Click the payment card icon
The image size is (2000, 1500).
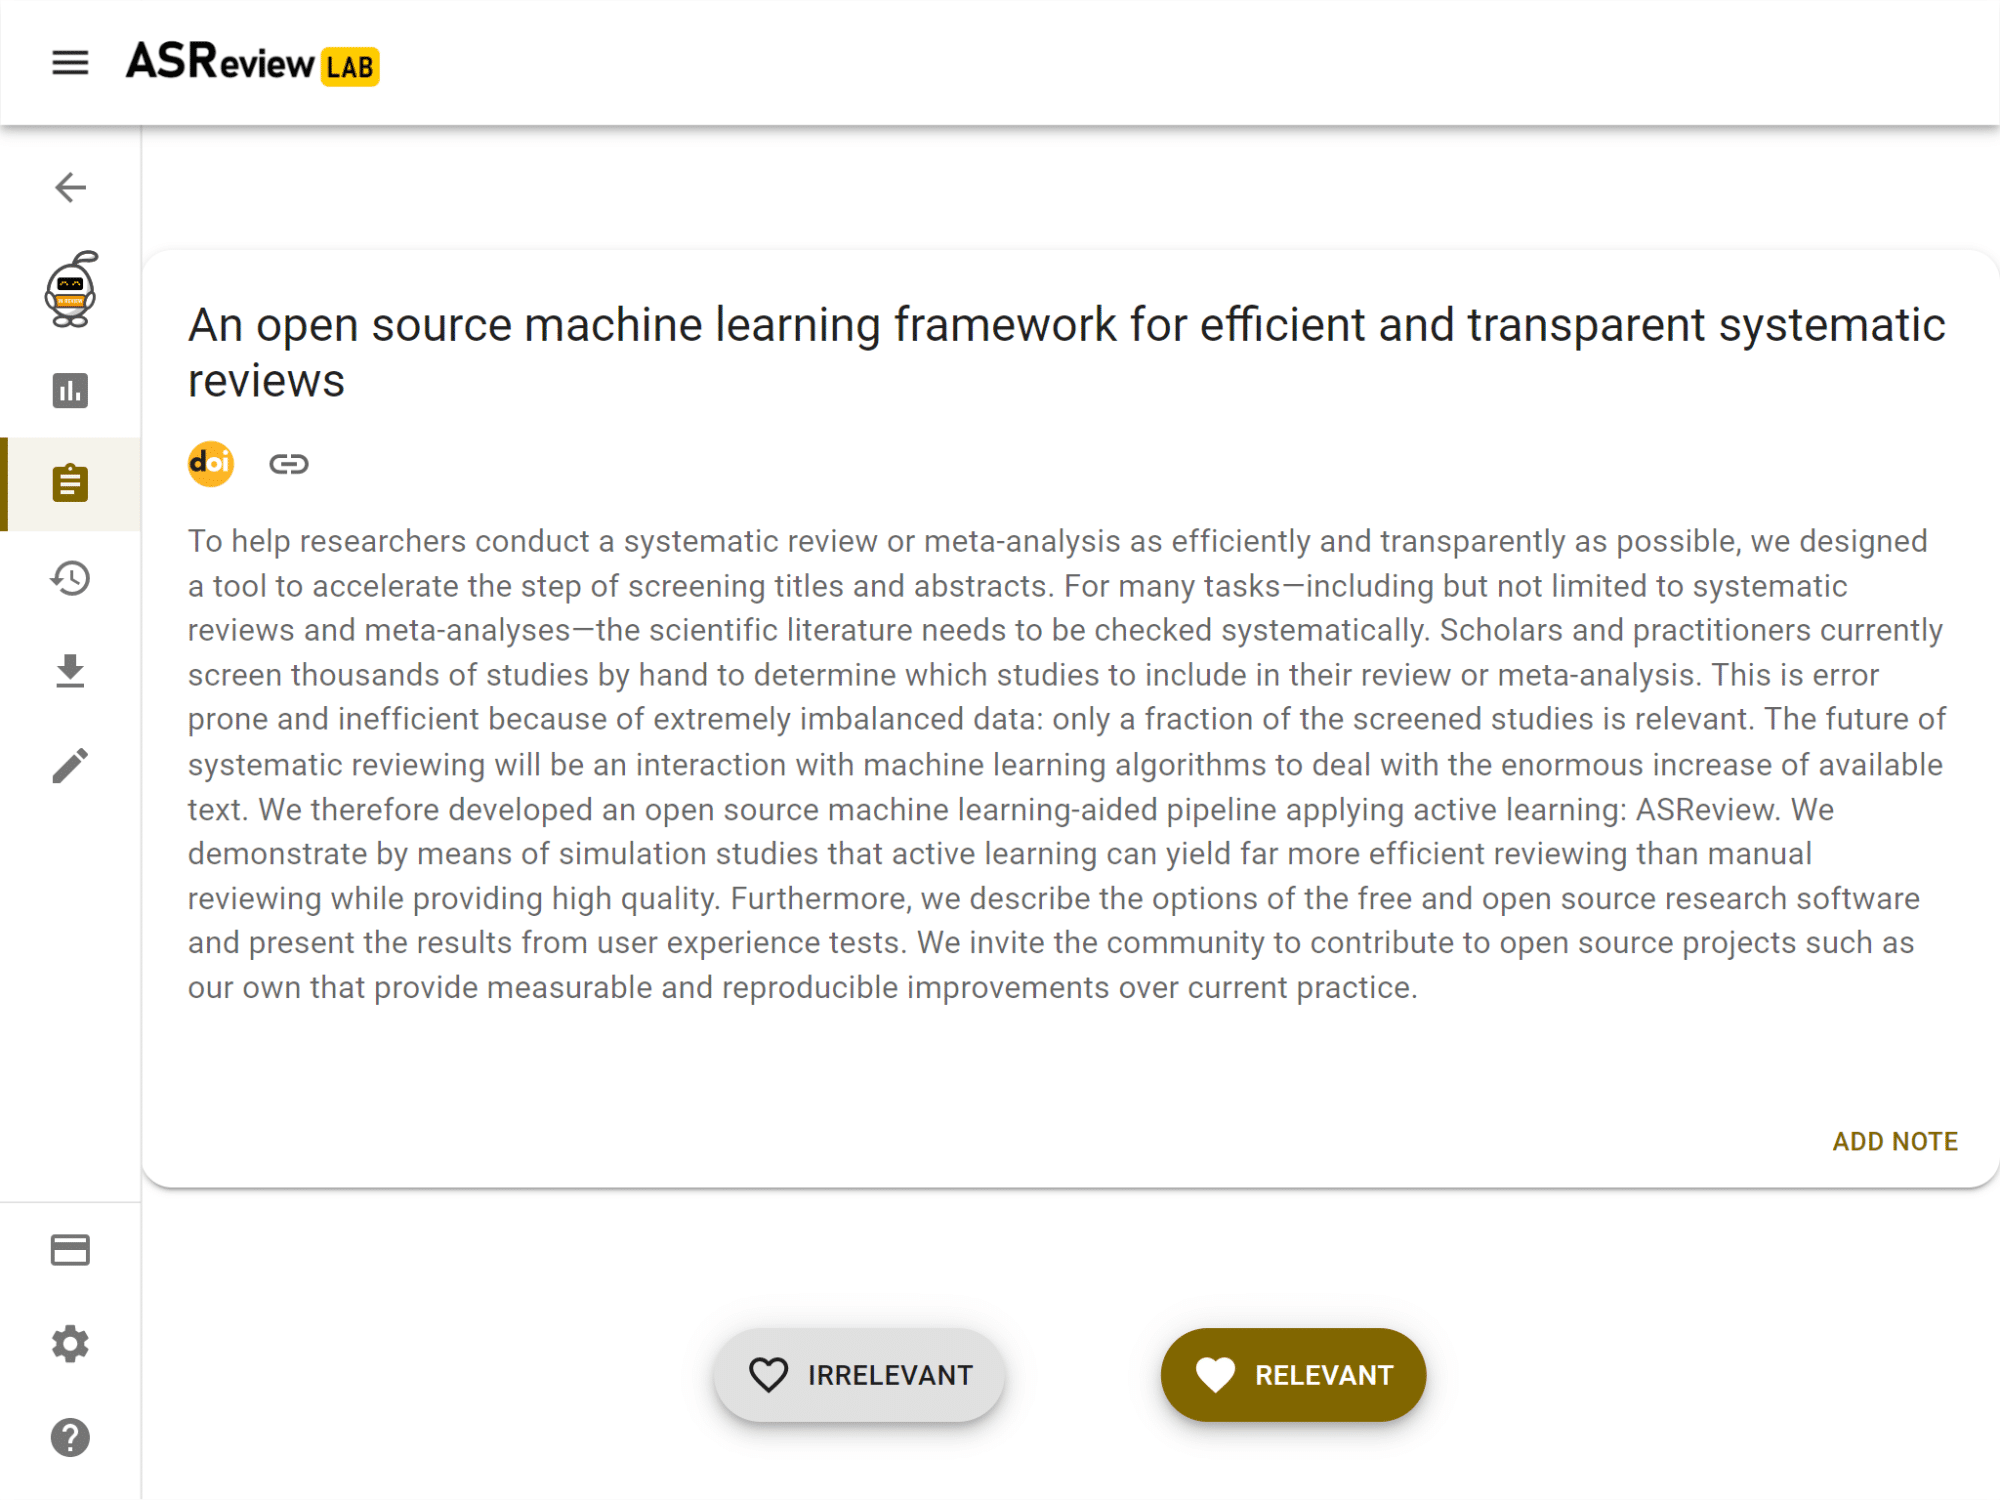point(70,1250)
